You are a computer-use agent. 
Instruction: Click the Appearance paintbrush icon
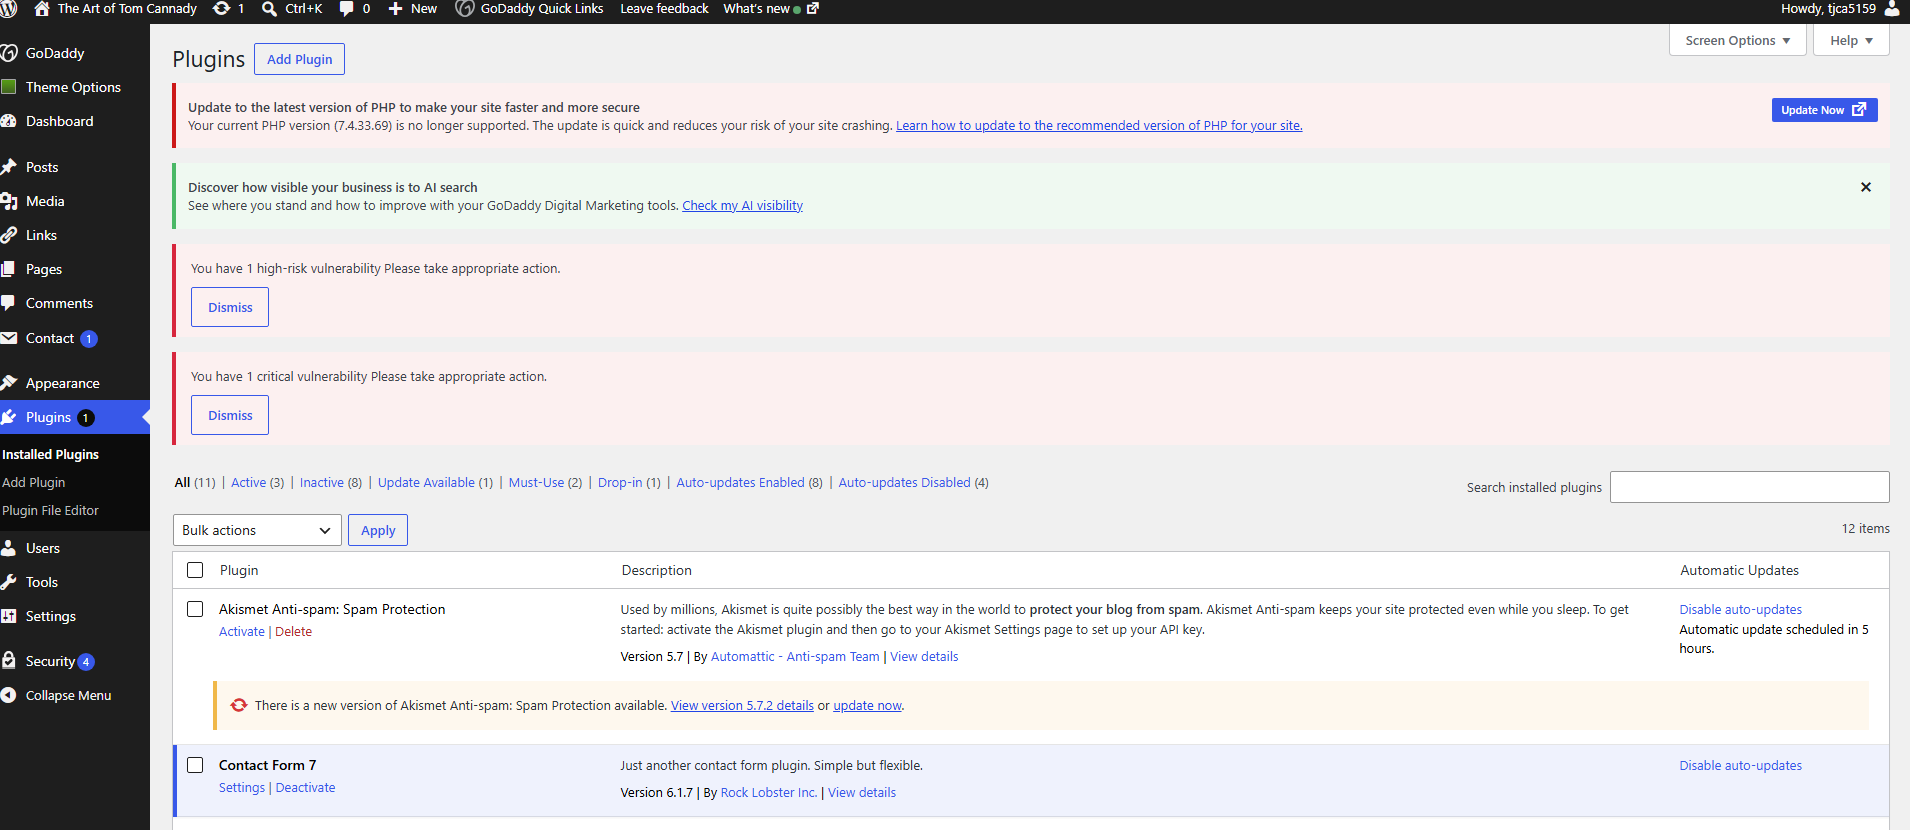[9, 383]
